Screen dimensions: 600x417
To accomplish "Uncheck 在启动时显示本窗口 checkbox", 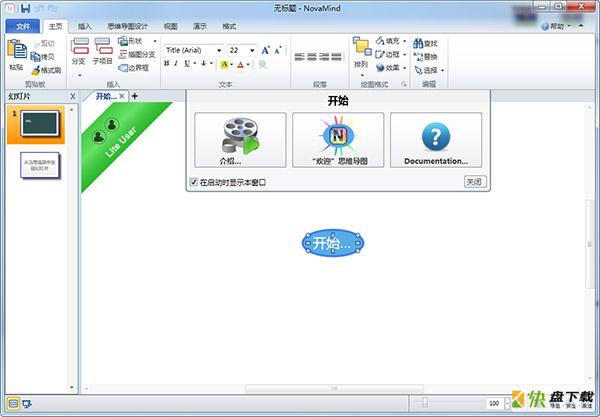I will tap(194, 182).
